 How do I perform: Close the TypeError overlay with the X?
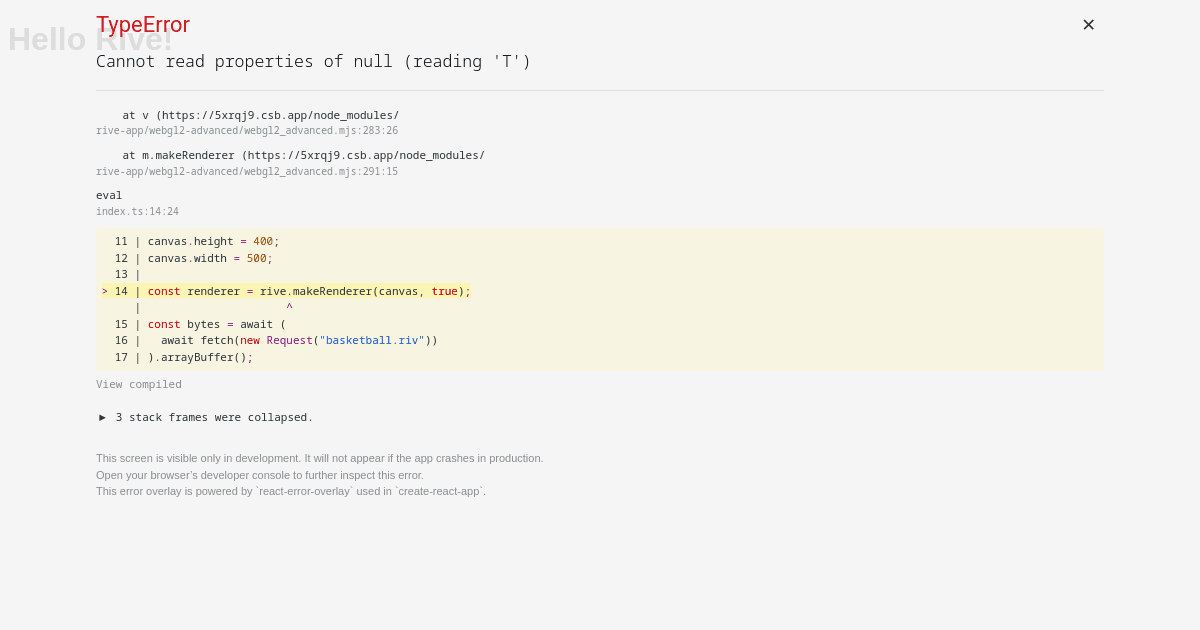(x=1088, y=25)
